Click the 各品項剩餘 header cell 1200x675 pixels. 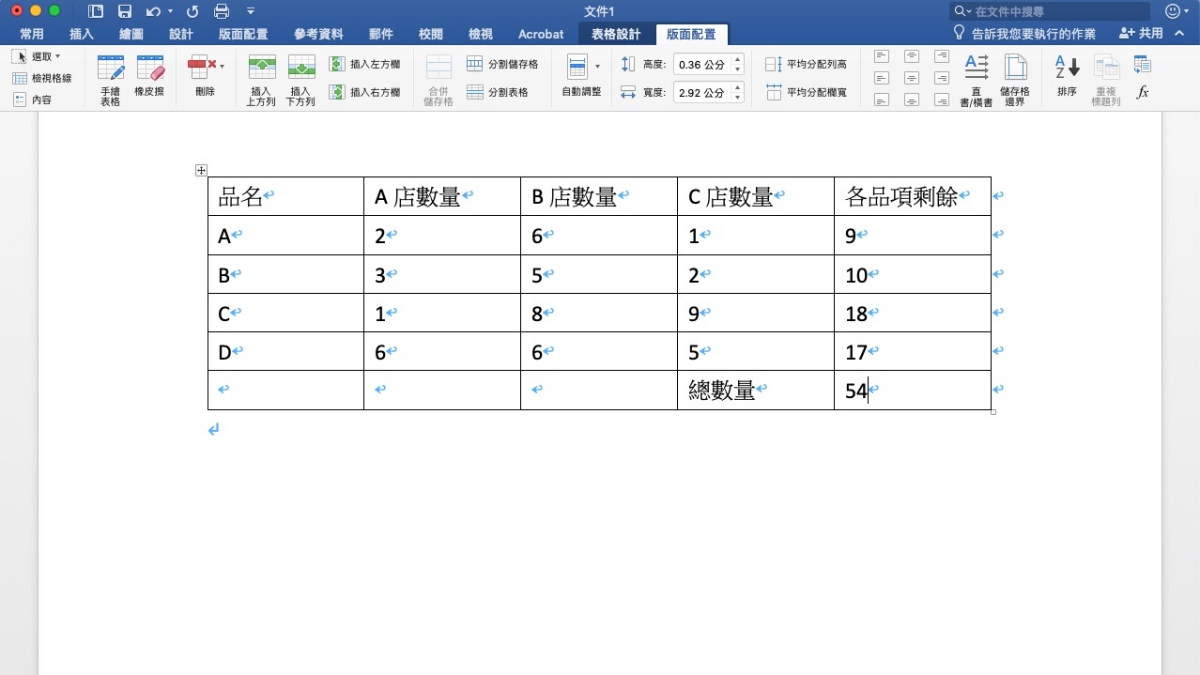[912, 196]
